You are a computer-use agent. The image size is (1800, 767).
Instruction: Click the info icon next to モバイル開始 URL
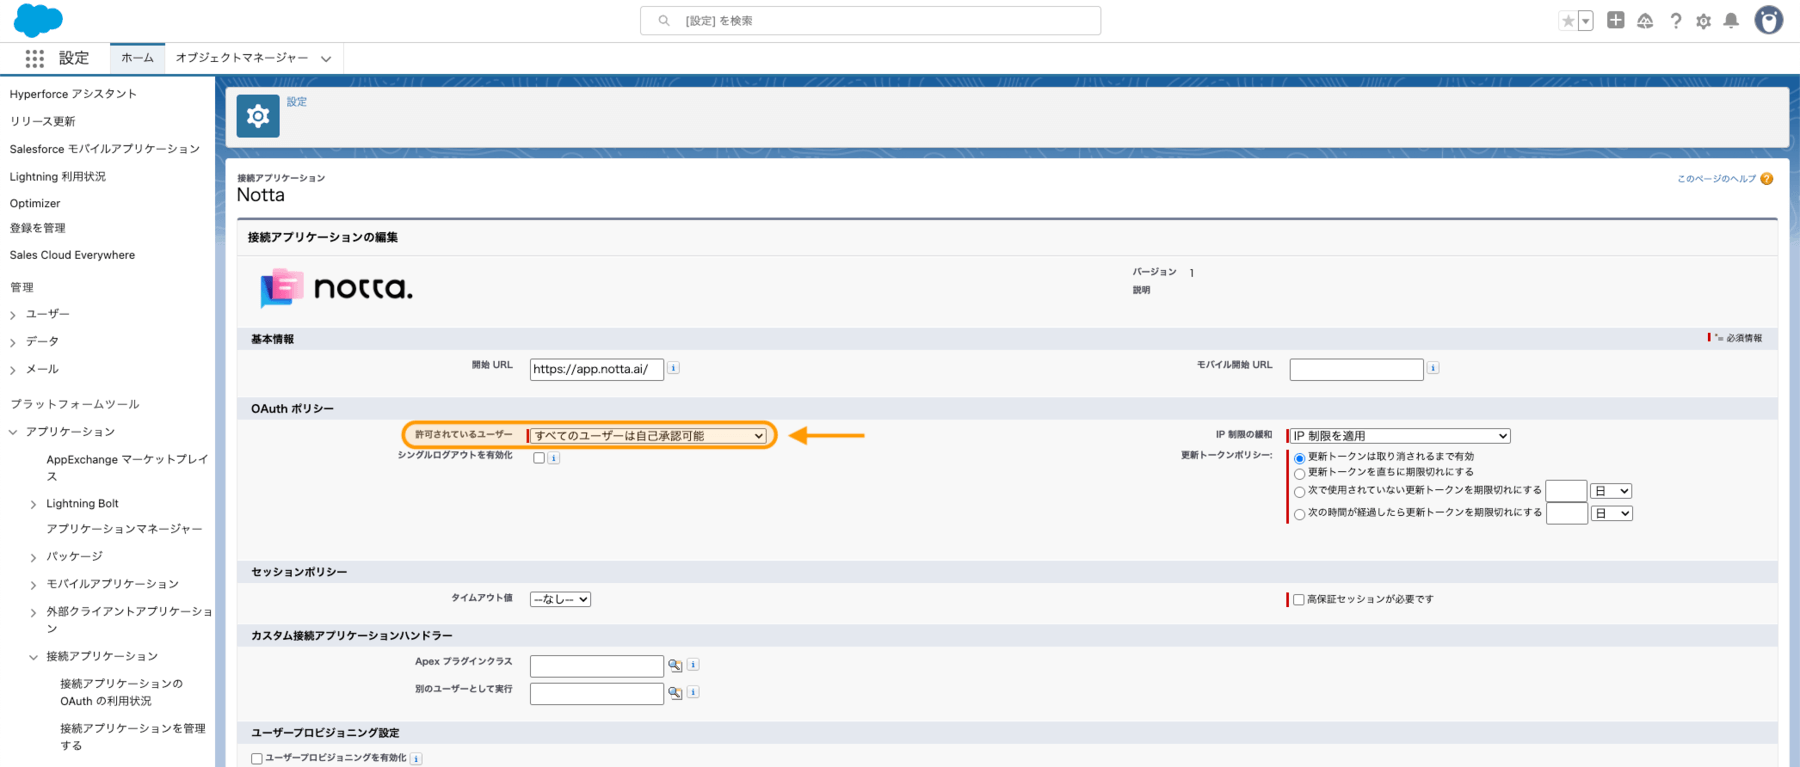tap(1433, 368)
